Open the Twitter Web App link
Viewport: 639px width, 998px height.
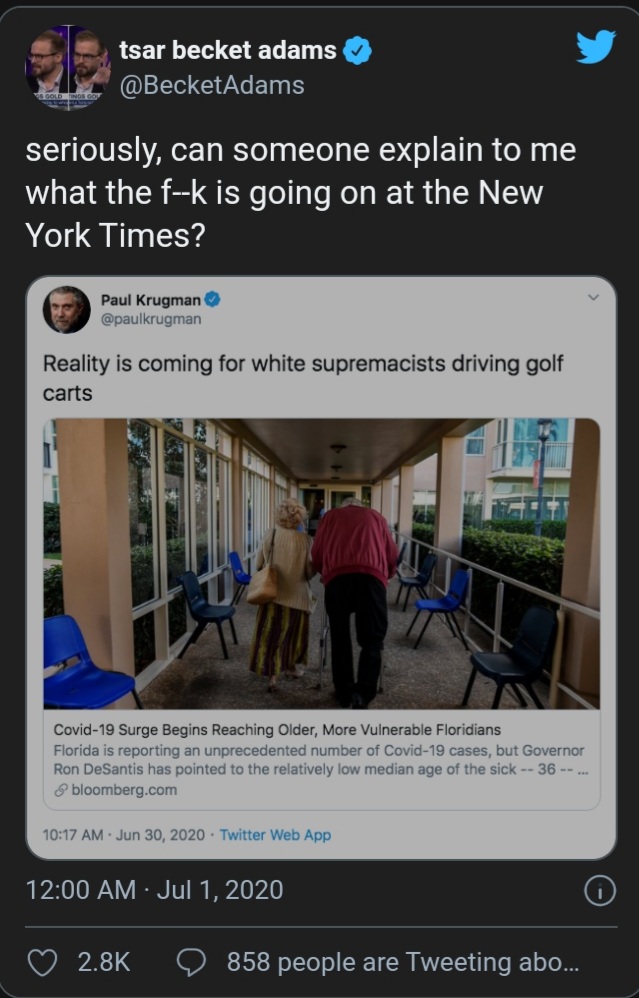[x=275, y=834]
